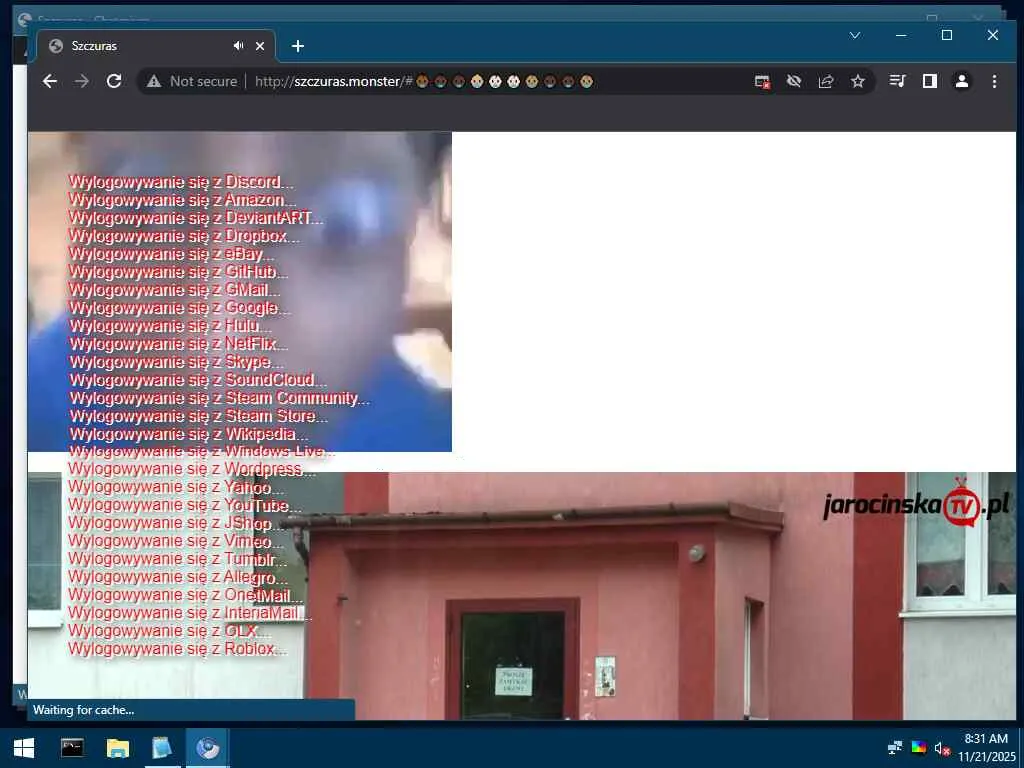Viewport: 1024px width, 768px height.
Task: Share this page via share icon
Action: (826, 81)
